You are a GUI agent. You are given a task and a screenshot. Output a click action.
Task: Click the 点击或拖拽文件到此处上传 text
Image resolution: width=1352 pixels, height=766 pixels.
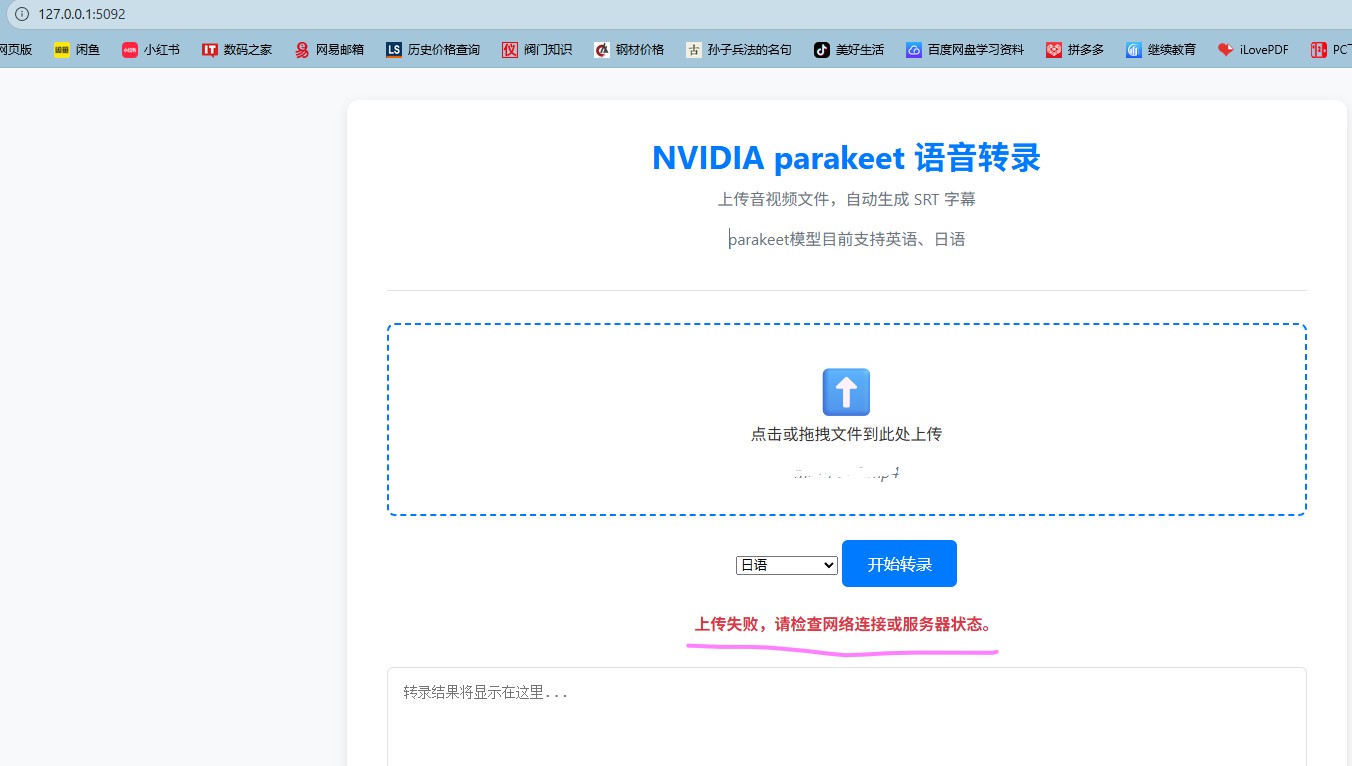846,434
